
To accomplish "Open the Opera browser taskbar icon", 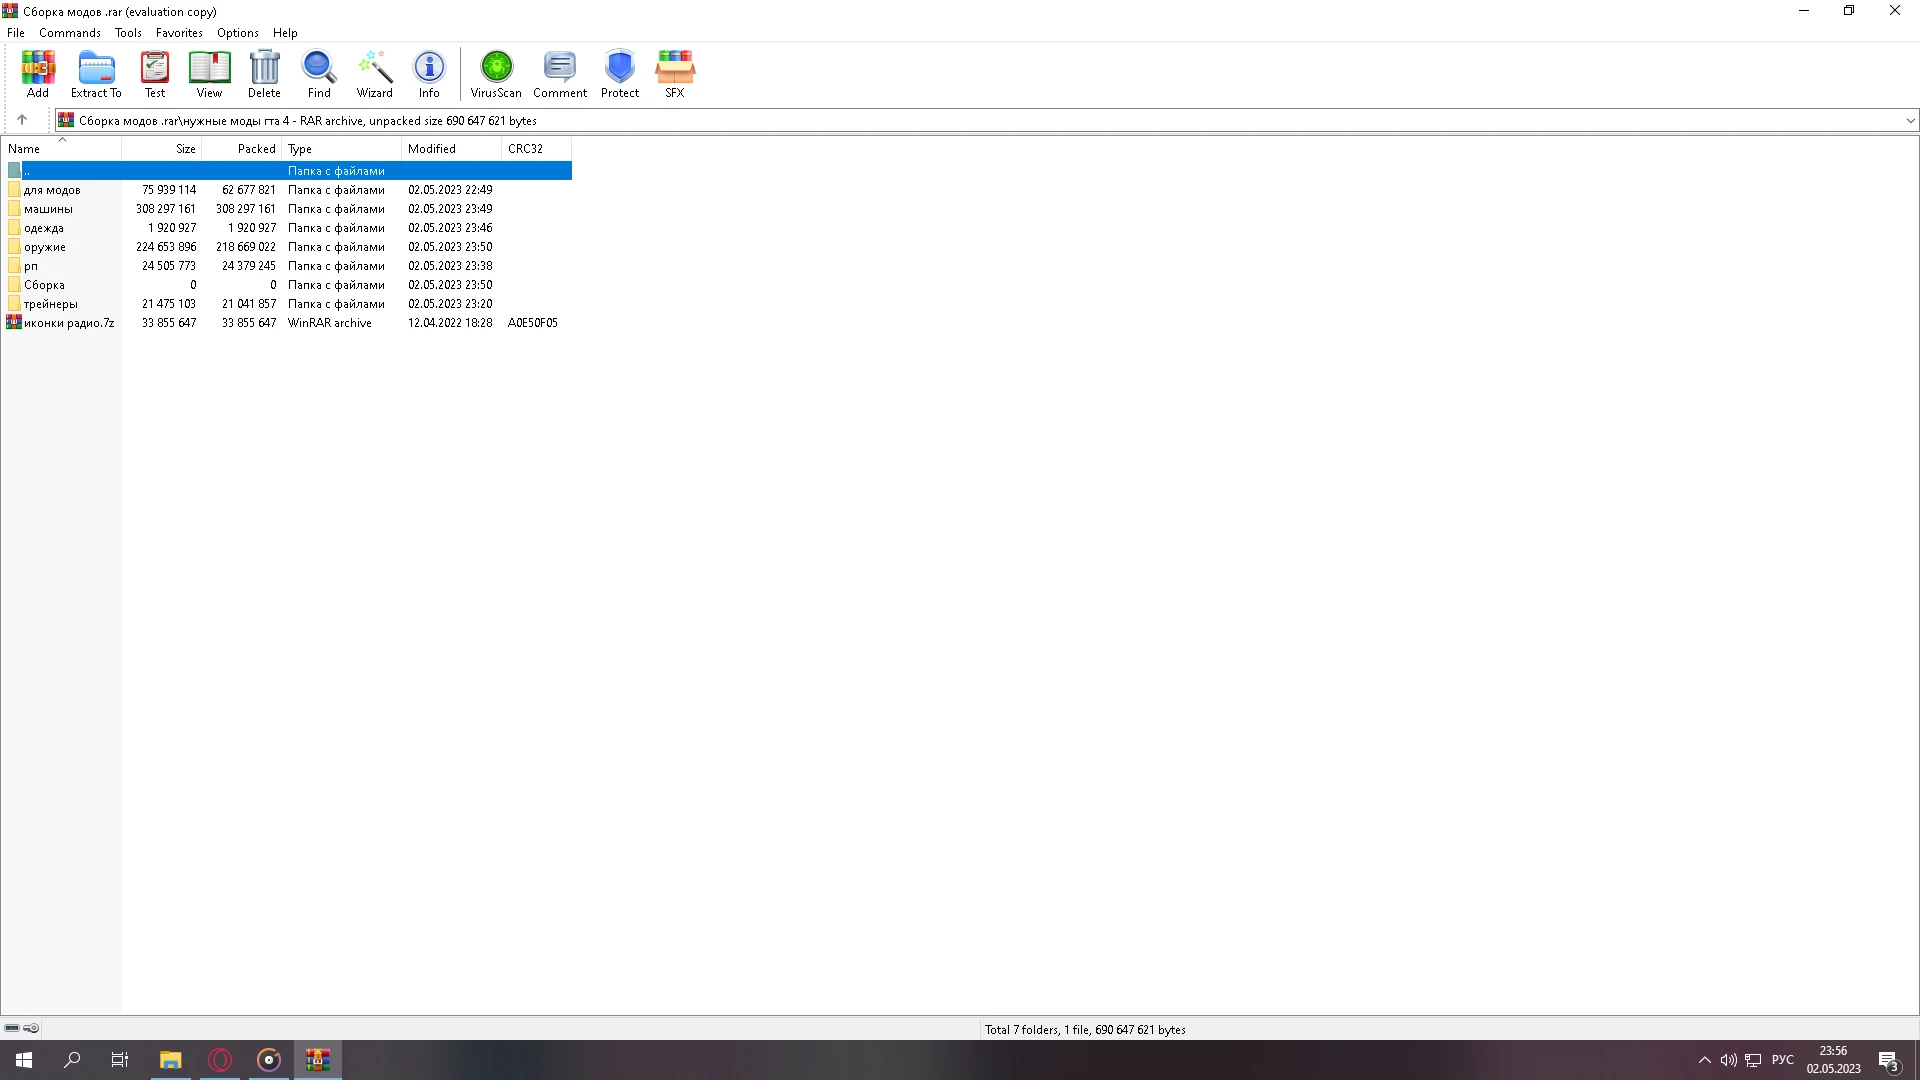I will (220, 1060).
